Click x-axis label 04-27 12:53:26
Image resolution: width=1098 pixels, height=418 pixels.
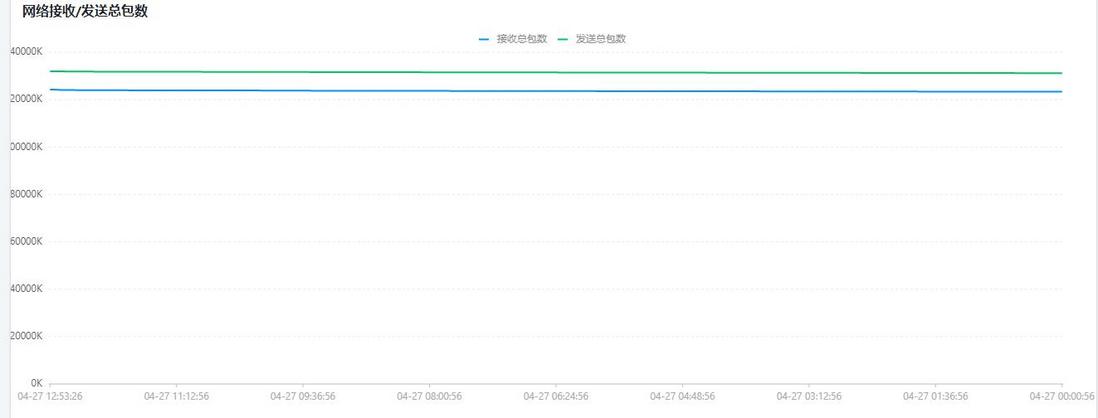50,396
